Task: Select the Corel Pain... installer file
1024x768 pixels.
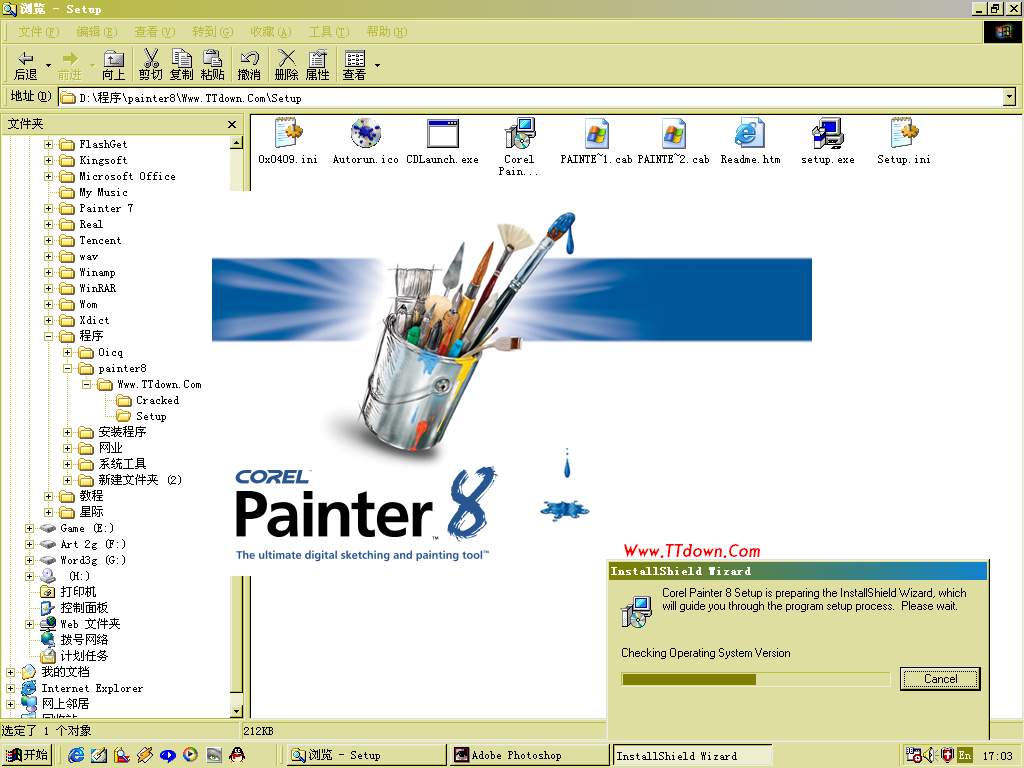Action: 519,147
